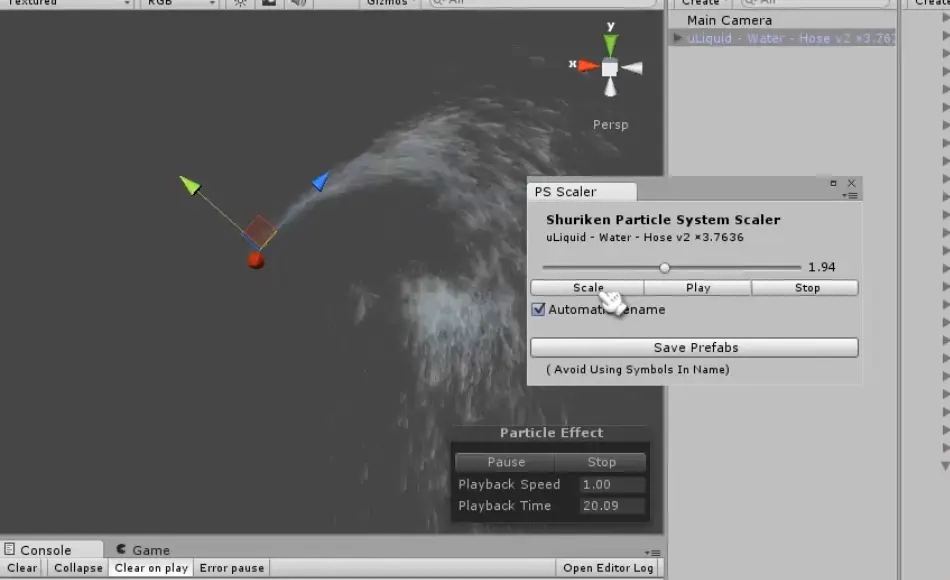Toggle the Persp projection label

610,125
